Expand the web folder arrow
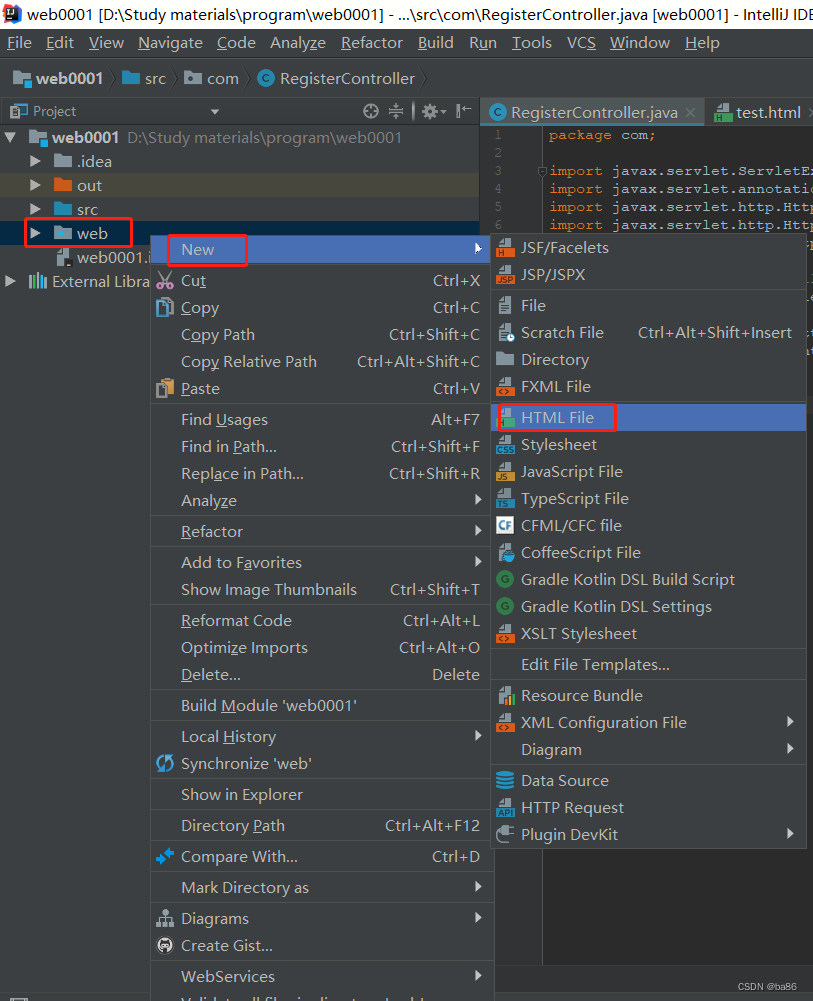The width and height of the screenshot is (813, 1001). point(35,234)
